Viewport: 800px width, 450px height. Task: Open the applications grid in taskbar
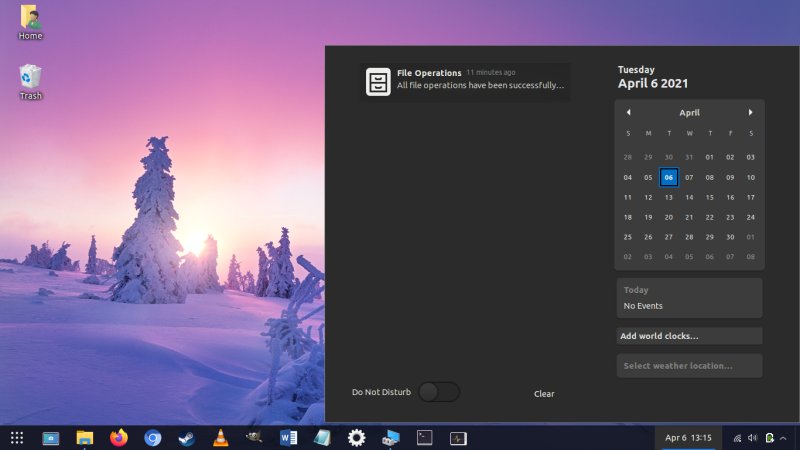click(x=17, y=438)
